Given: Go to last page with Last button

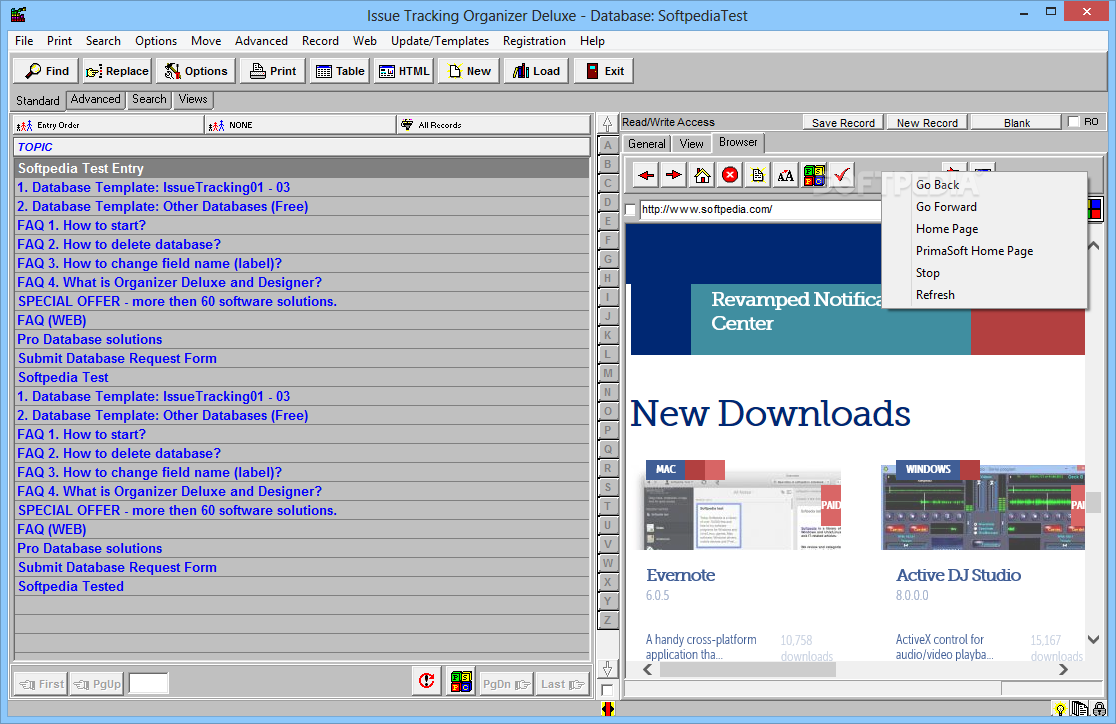Looking at the screenshot, I should point(563,684).
